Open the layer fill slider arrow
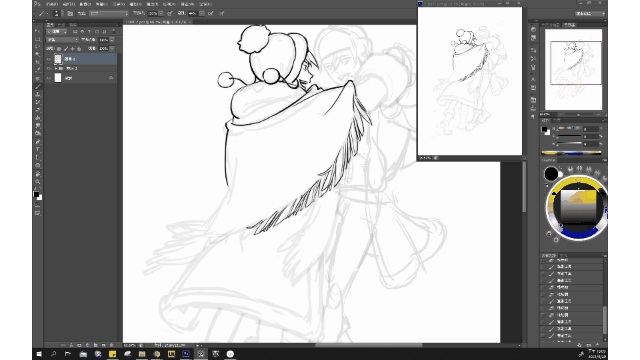This screenshot has height=360, width=640. [x=112, y=49]
